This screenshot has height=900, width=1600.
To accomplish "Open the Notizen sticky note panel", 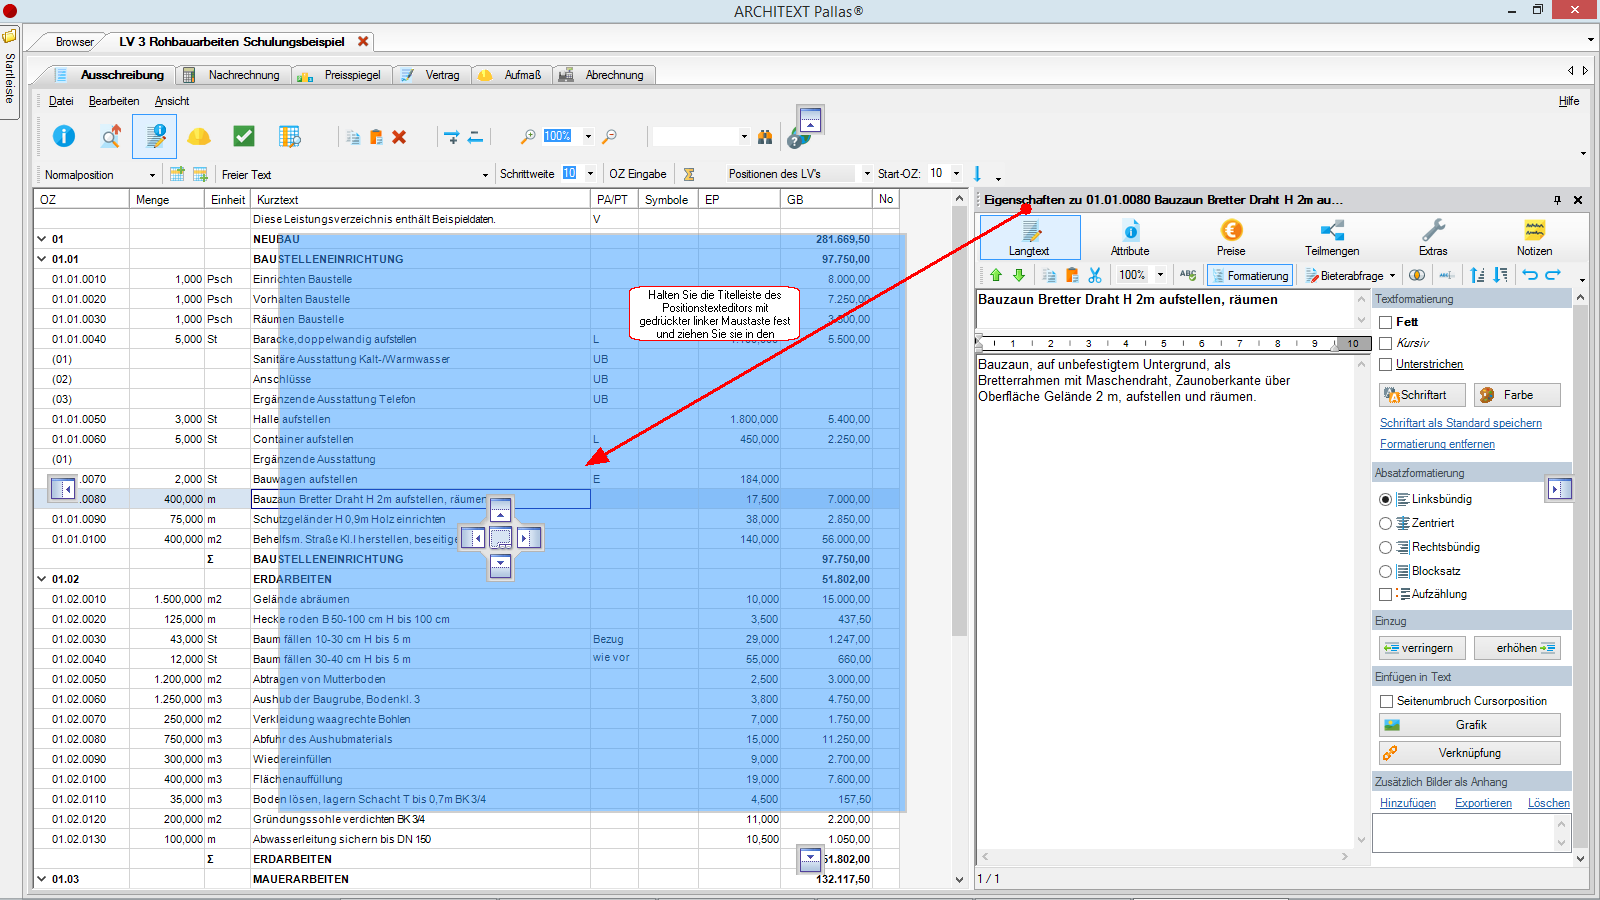I will [x=1534, y=238].
